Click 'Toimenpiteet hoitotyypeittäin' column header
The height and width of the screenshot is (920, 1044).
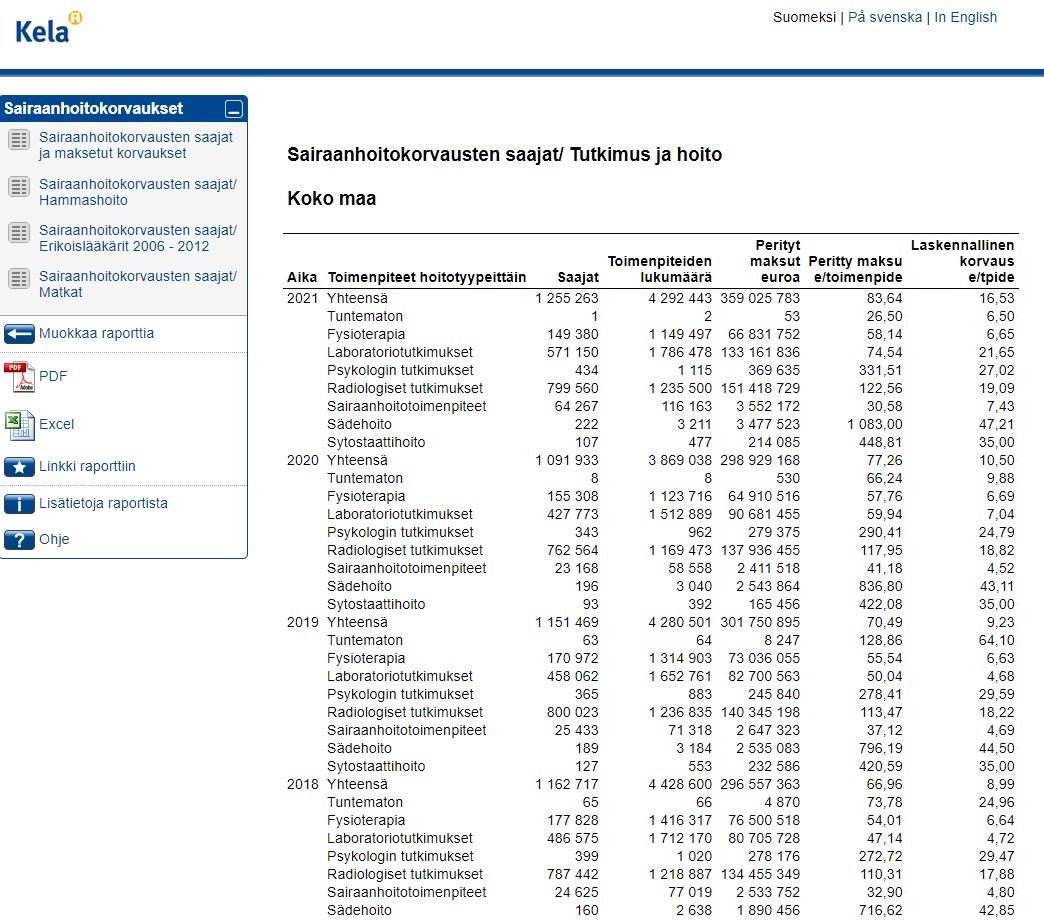pos(427,278)
